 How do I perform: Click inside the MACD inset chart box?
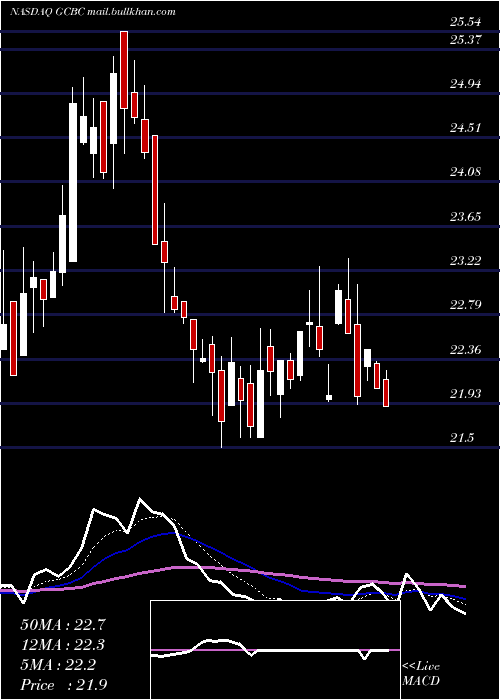pyautogui.click(x=275, y=650)
